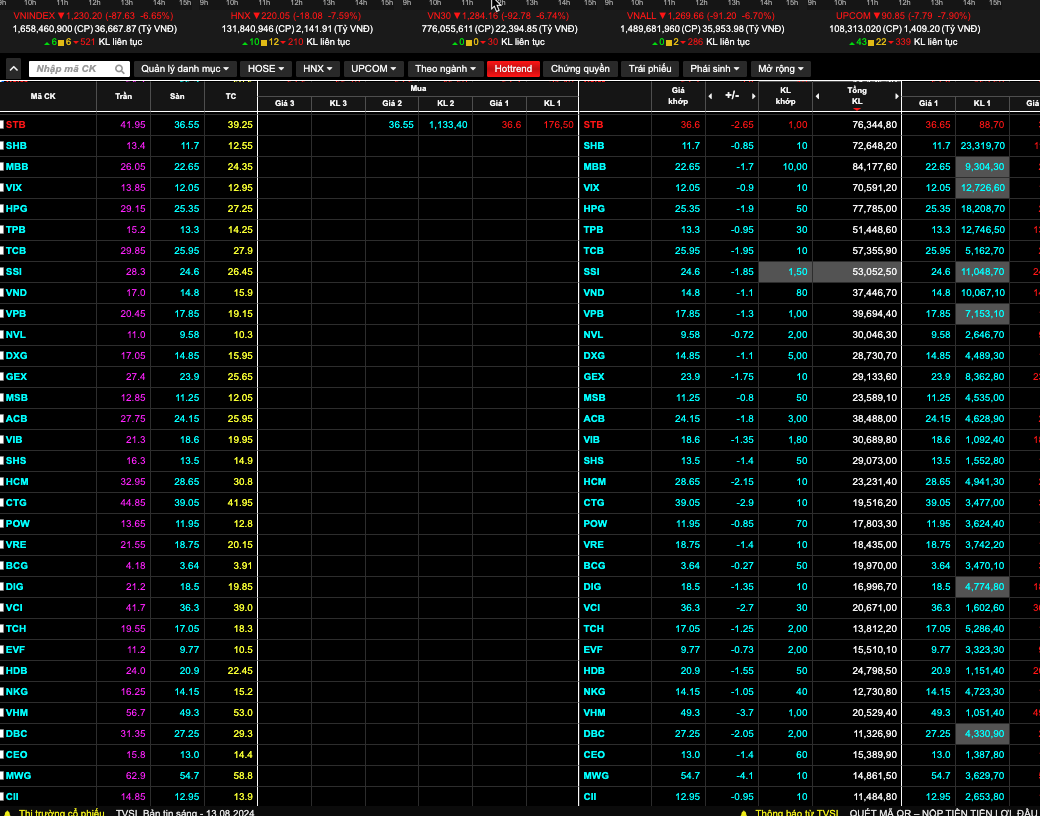Click the Mã CK column header
The width and height of the screenshot is (1040, 816).
click(43, 96)
